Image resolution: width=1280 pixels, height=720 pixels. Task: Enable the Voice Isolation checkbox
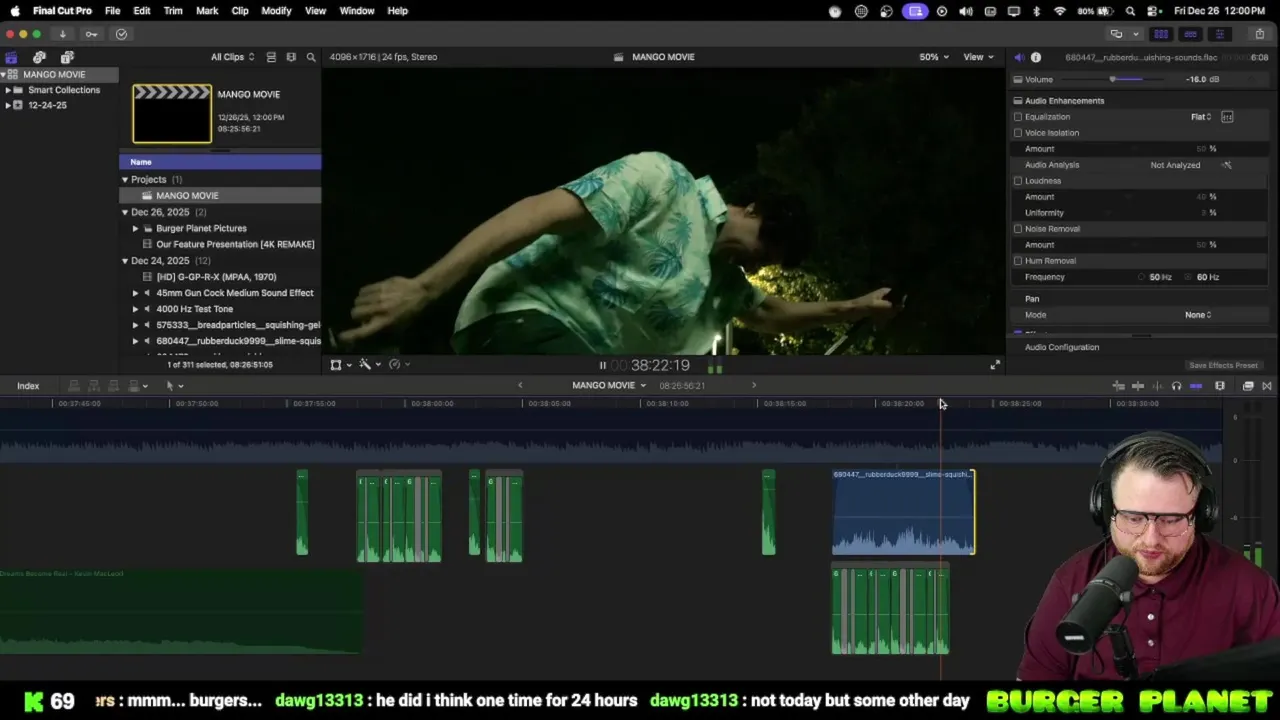point(1018,133)
